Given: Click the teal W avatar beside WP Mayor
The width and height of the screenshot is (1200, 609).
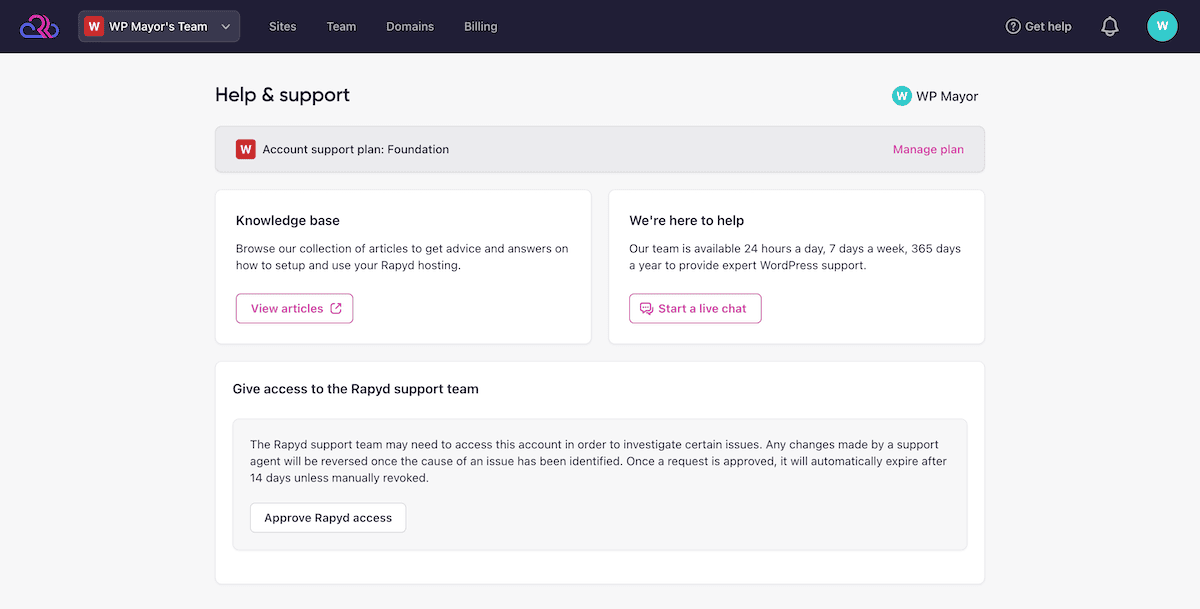Looking at the screenshot, I should (x=902, y=96).
